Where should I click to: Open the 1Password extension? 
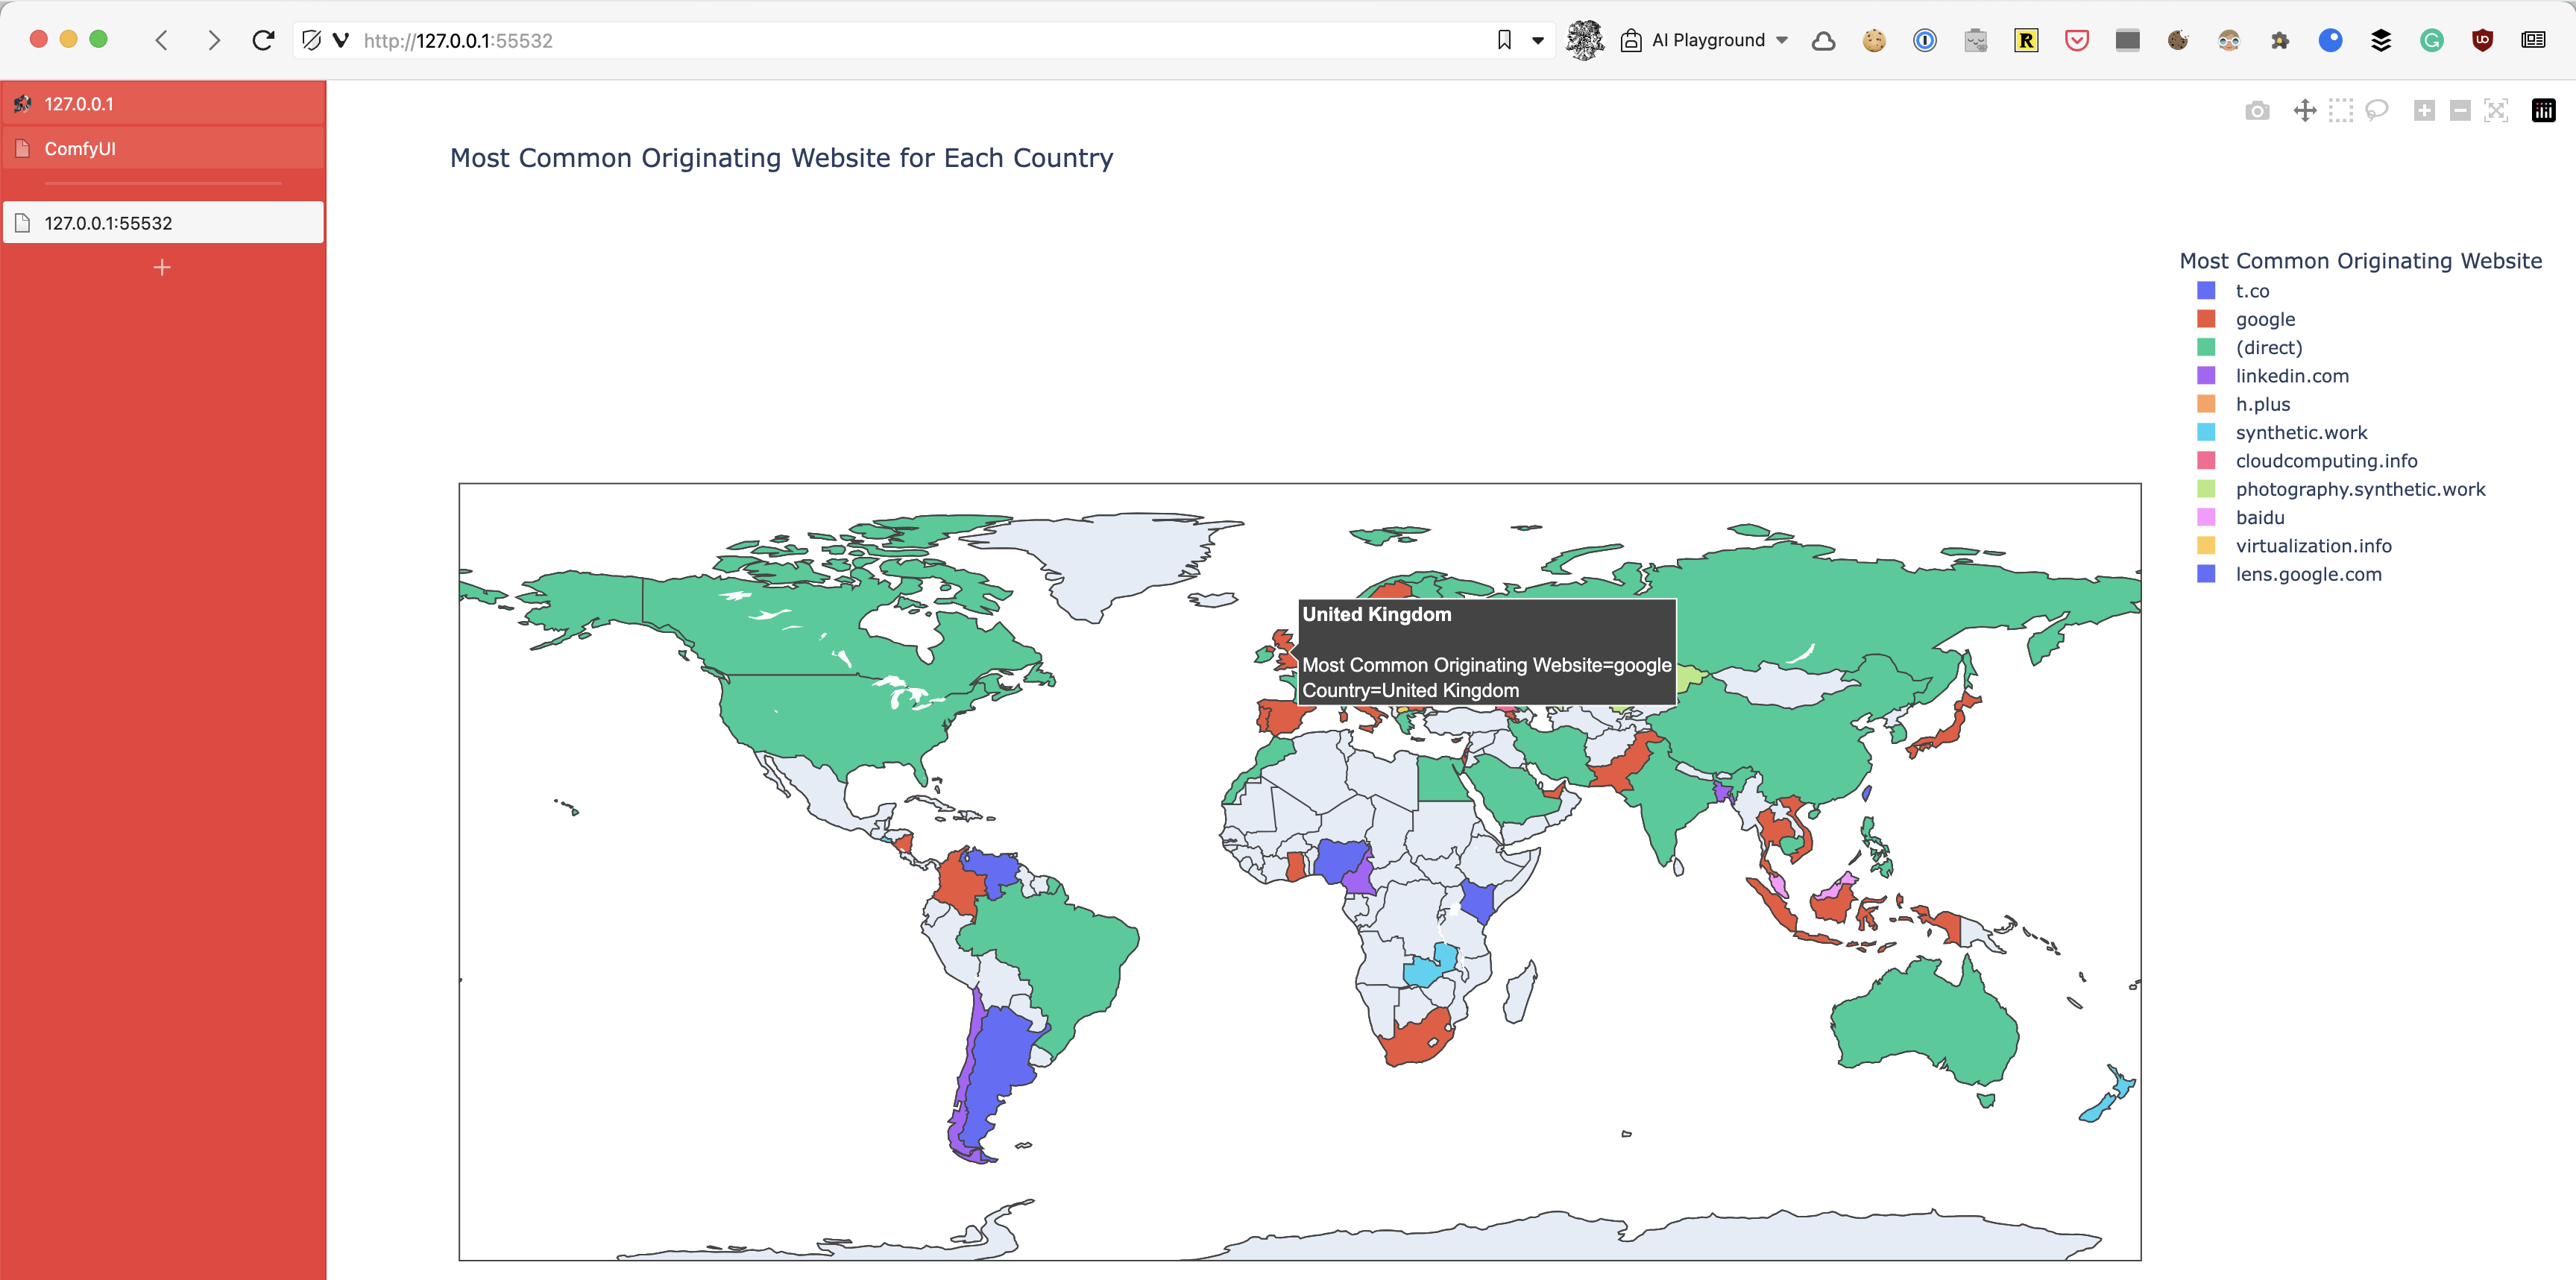click(1924, 40)
